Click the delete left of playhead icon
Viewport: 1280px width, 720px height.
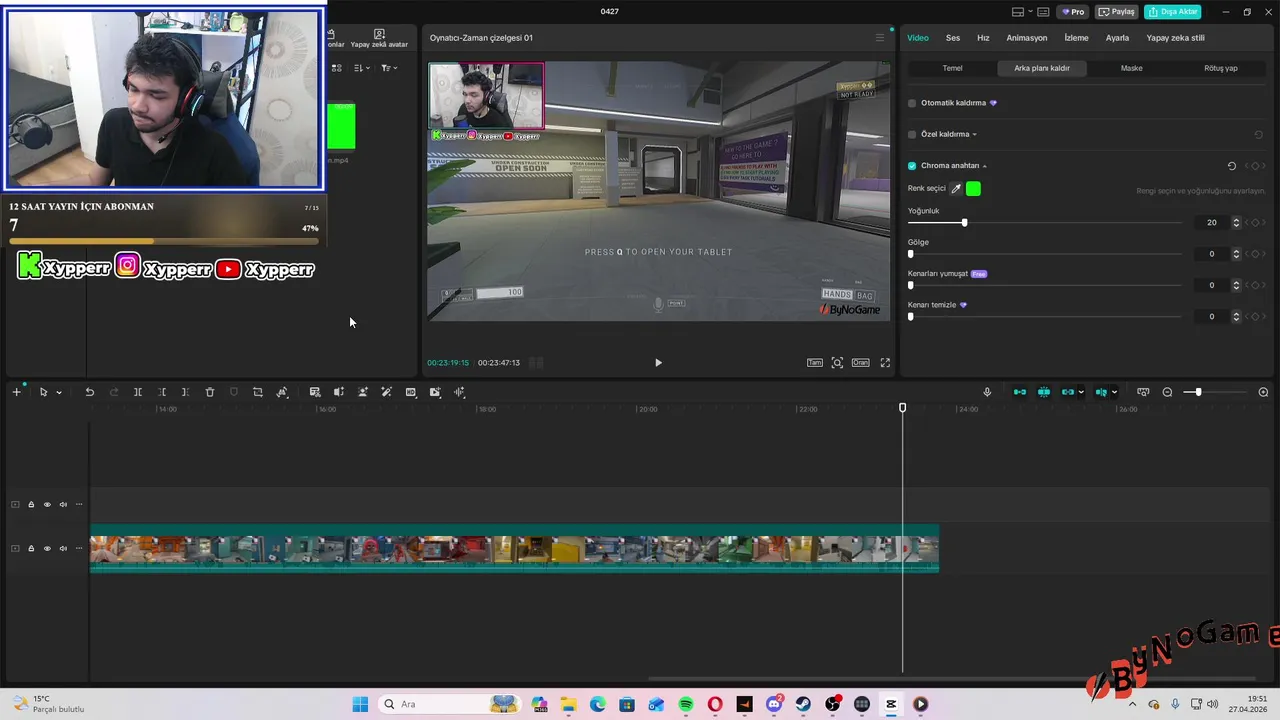[162, 392]
